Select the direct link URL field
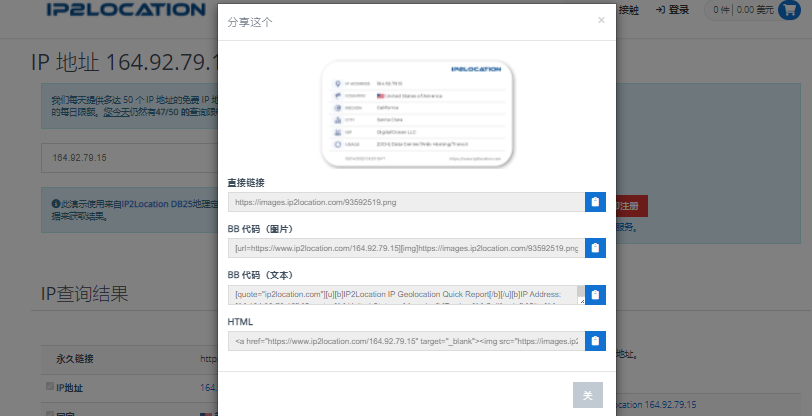Viewport: 812px width, 416px height. point(407,202)
